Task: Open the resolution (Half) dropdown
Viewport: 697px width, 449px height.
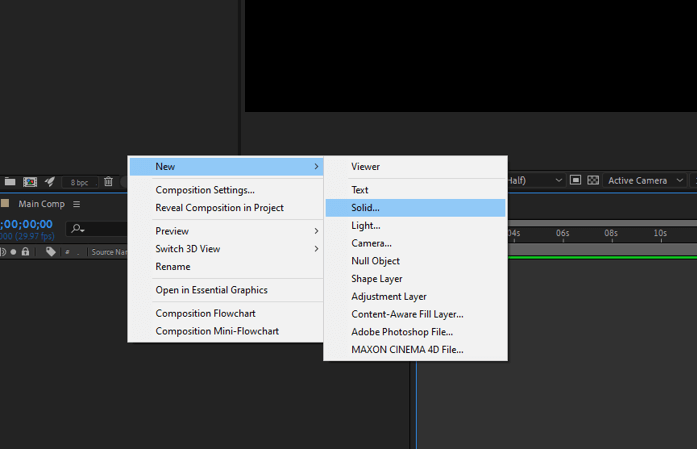Action: tap(536, 180)
